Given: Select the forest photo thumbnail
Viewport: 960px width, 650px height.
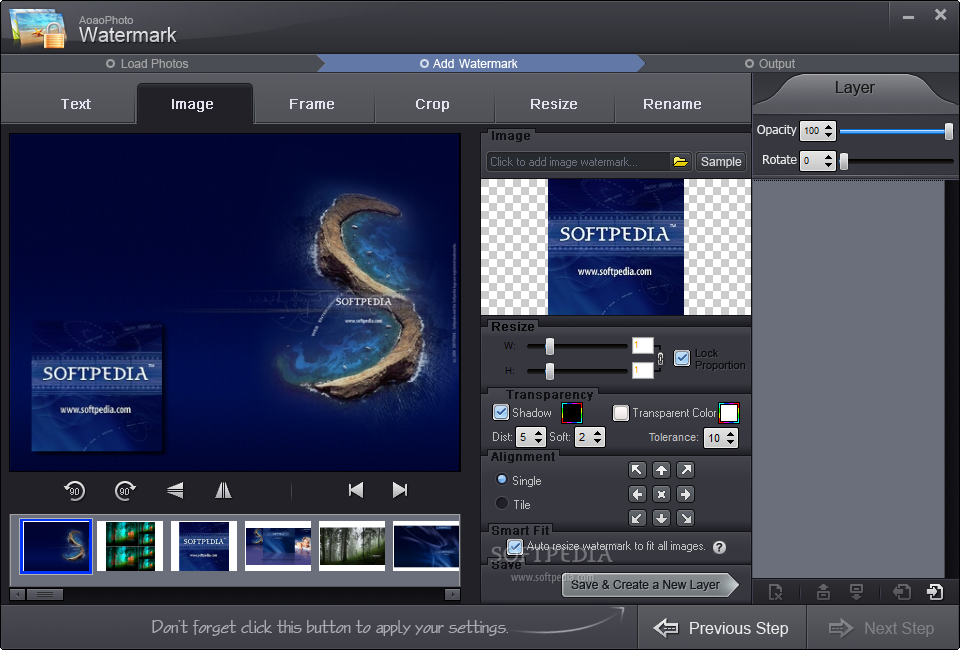Looking at the screenshot, I should tap(352, 546).
